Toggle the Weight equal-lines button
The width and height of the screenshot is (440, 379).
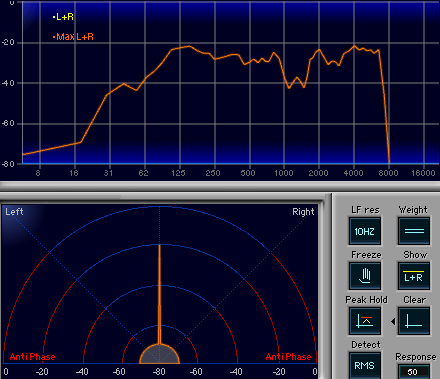[x=414, y=231]
